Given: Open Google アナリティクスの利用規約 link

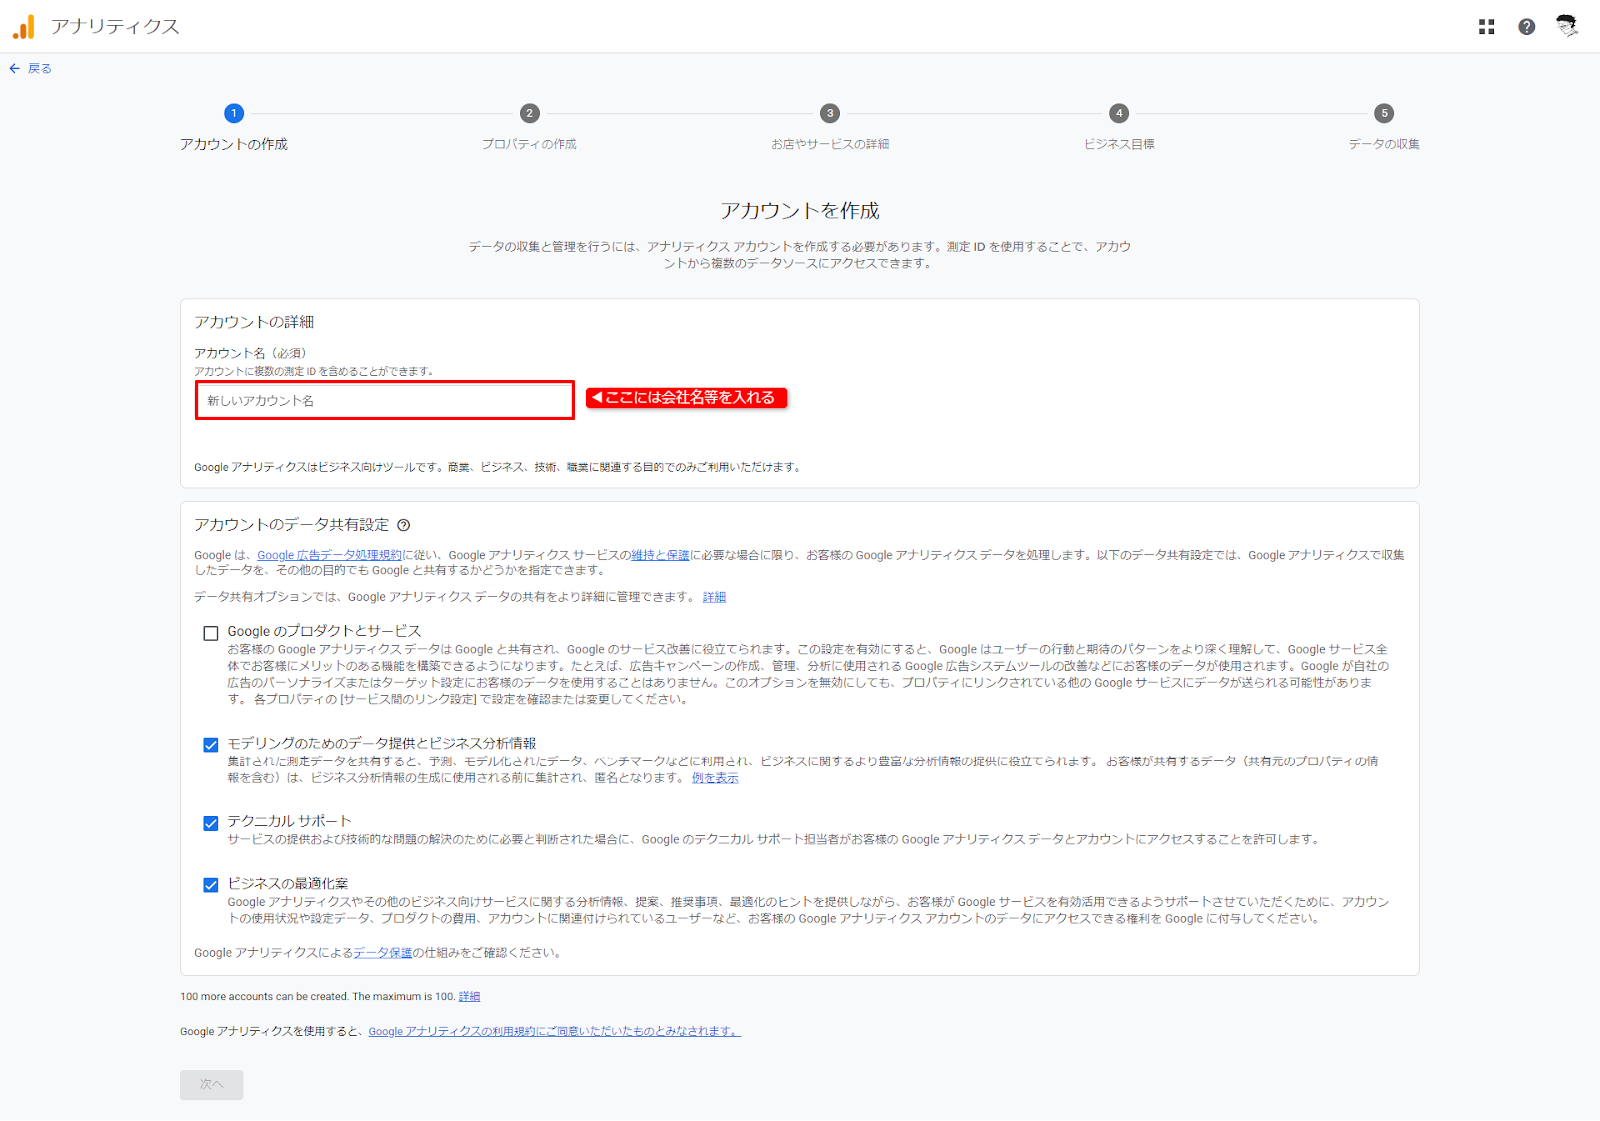Looking at the screenshot, I should (555, 1031).
